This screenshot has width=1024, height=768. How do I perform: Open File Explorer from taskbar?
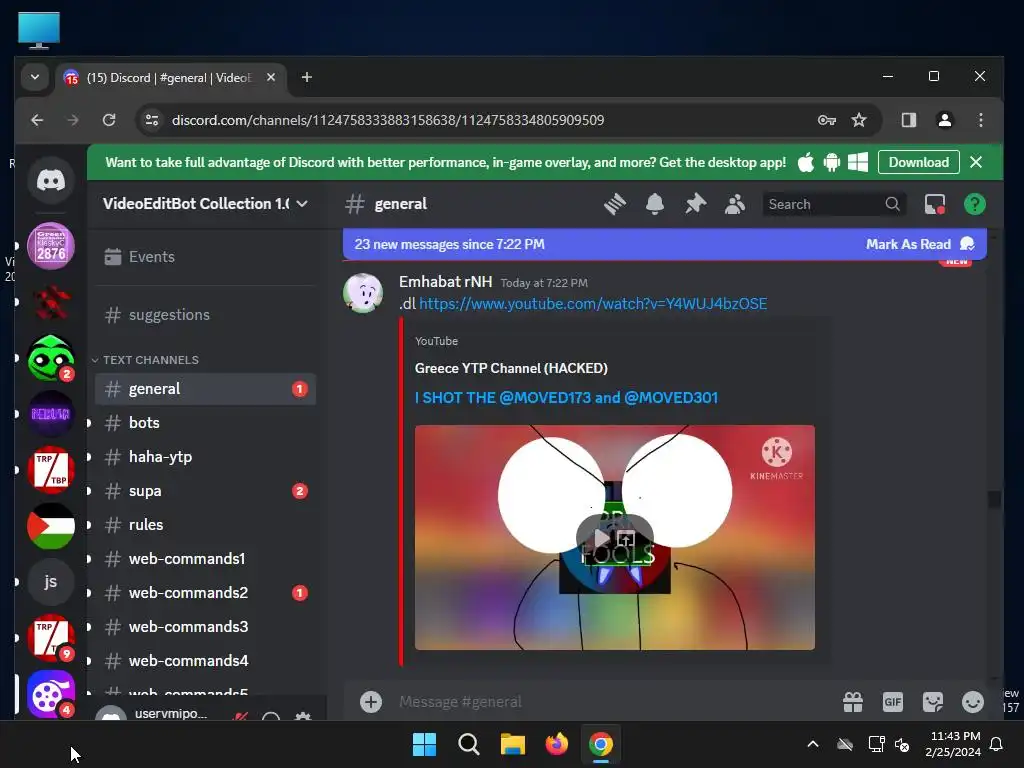point(513,744)
